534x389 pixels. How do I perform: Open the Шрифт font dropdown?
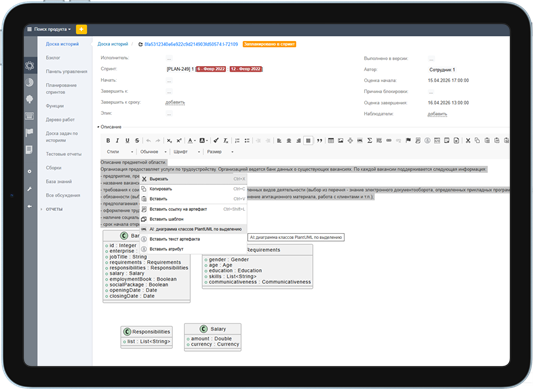[187, 152]
